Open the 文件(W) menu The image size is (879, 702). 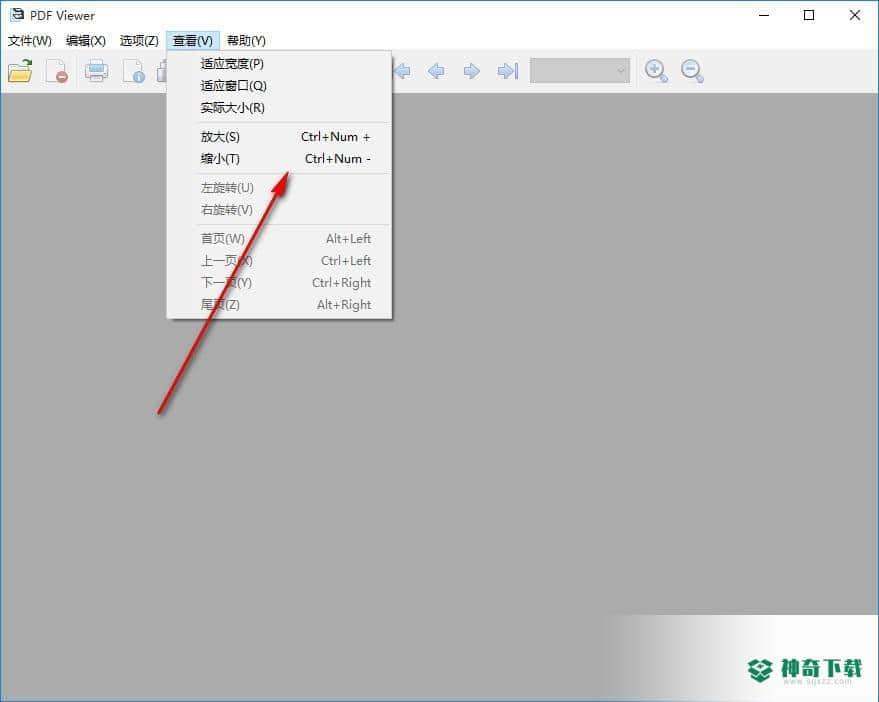(x=30, y=40)
